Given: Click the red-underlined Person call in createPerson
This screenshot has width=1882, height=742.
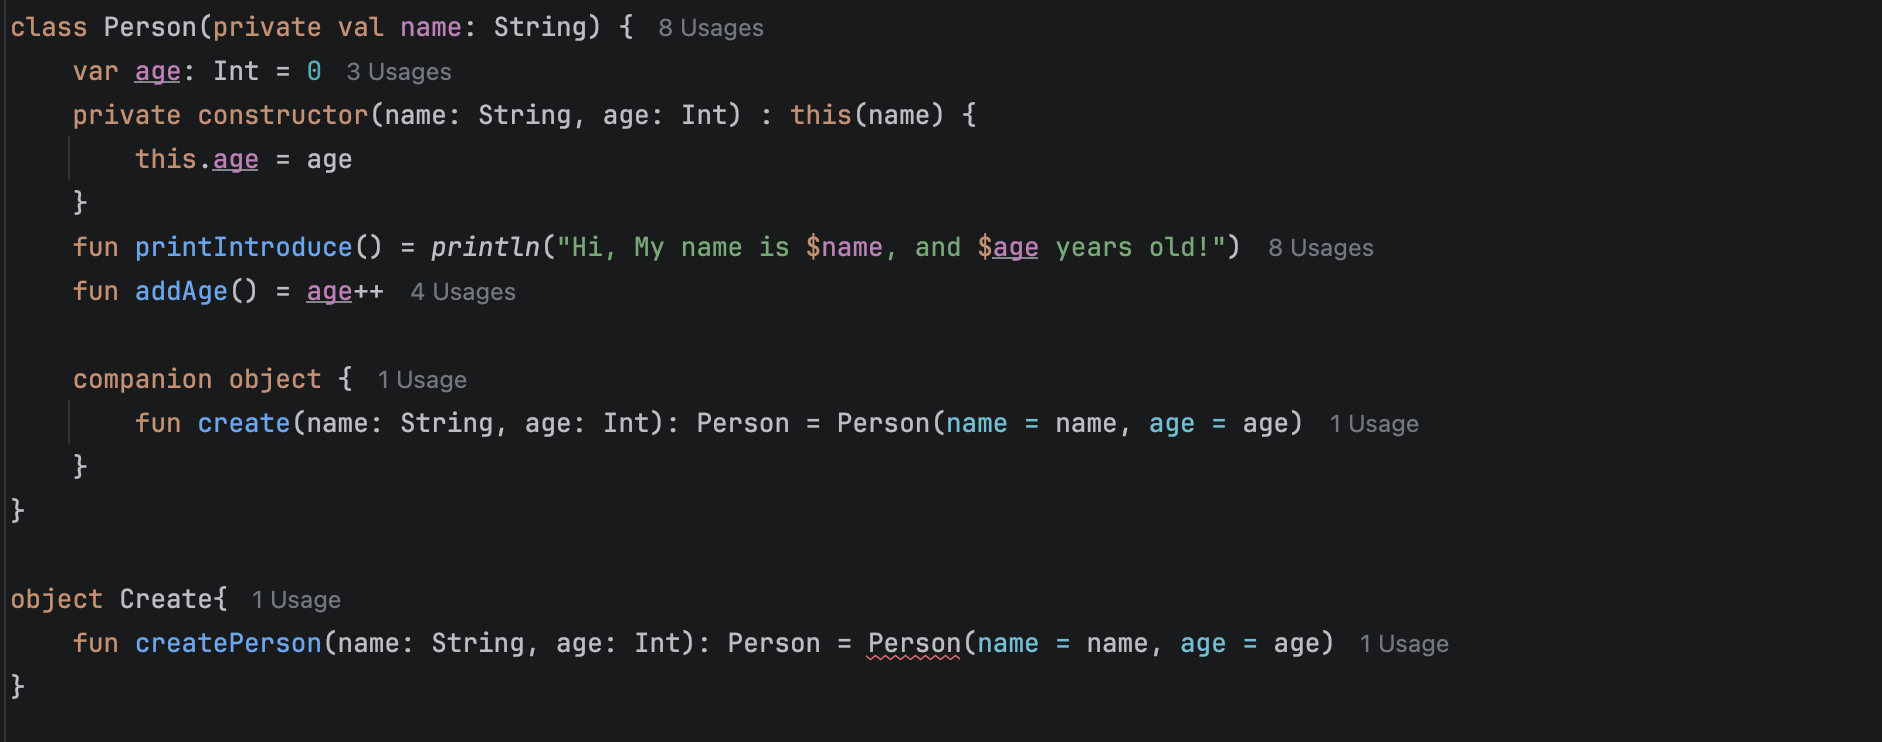Looking at the screenshot, I should pyautogui.click(x=914, y=643).
